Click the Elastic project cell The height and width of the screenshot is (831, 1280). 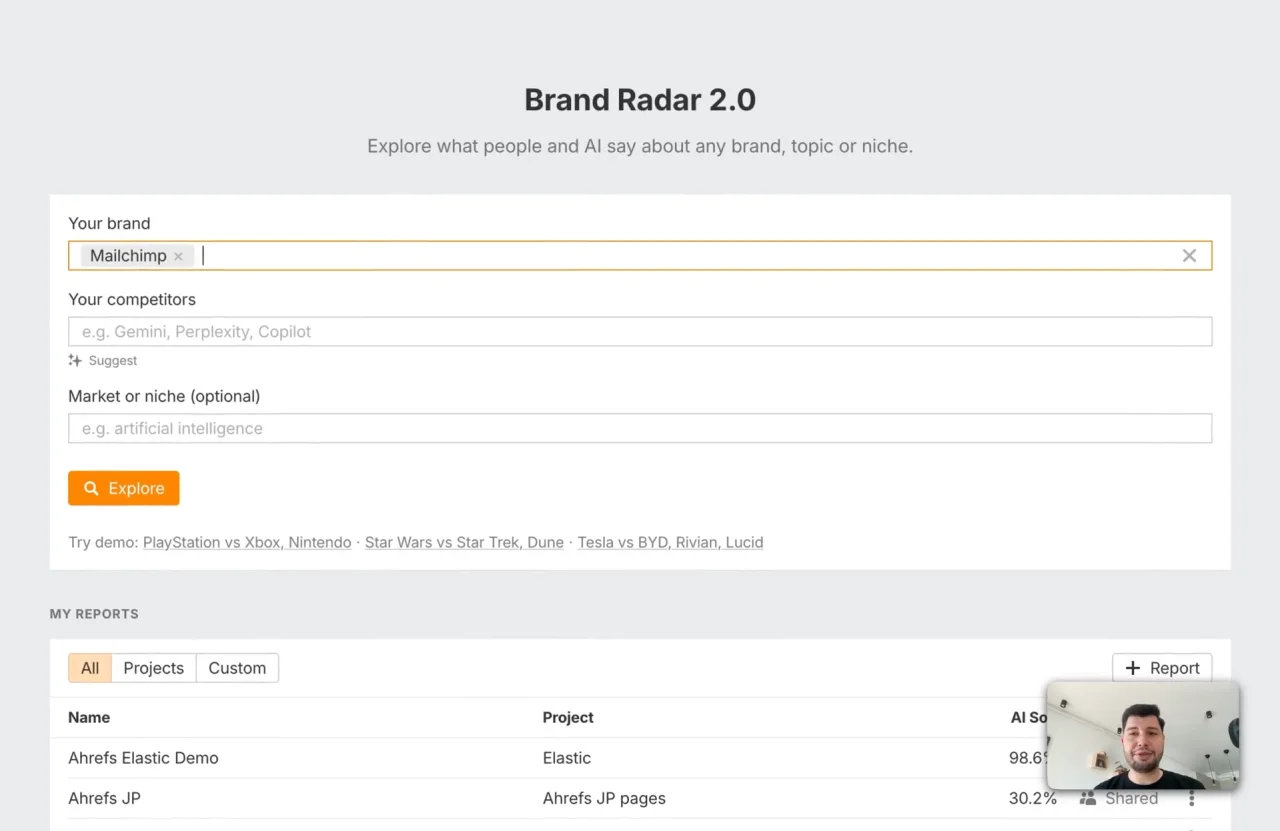(x=567, y=758)
